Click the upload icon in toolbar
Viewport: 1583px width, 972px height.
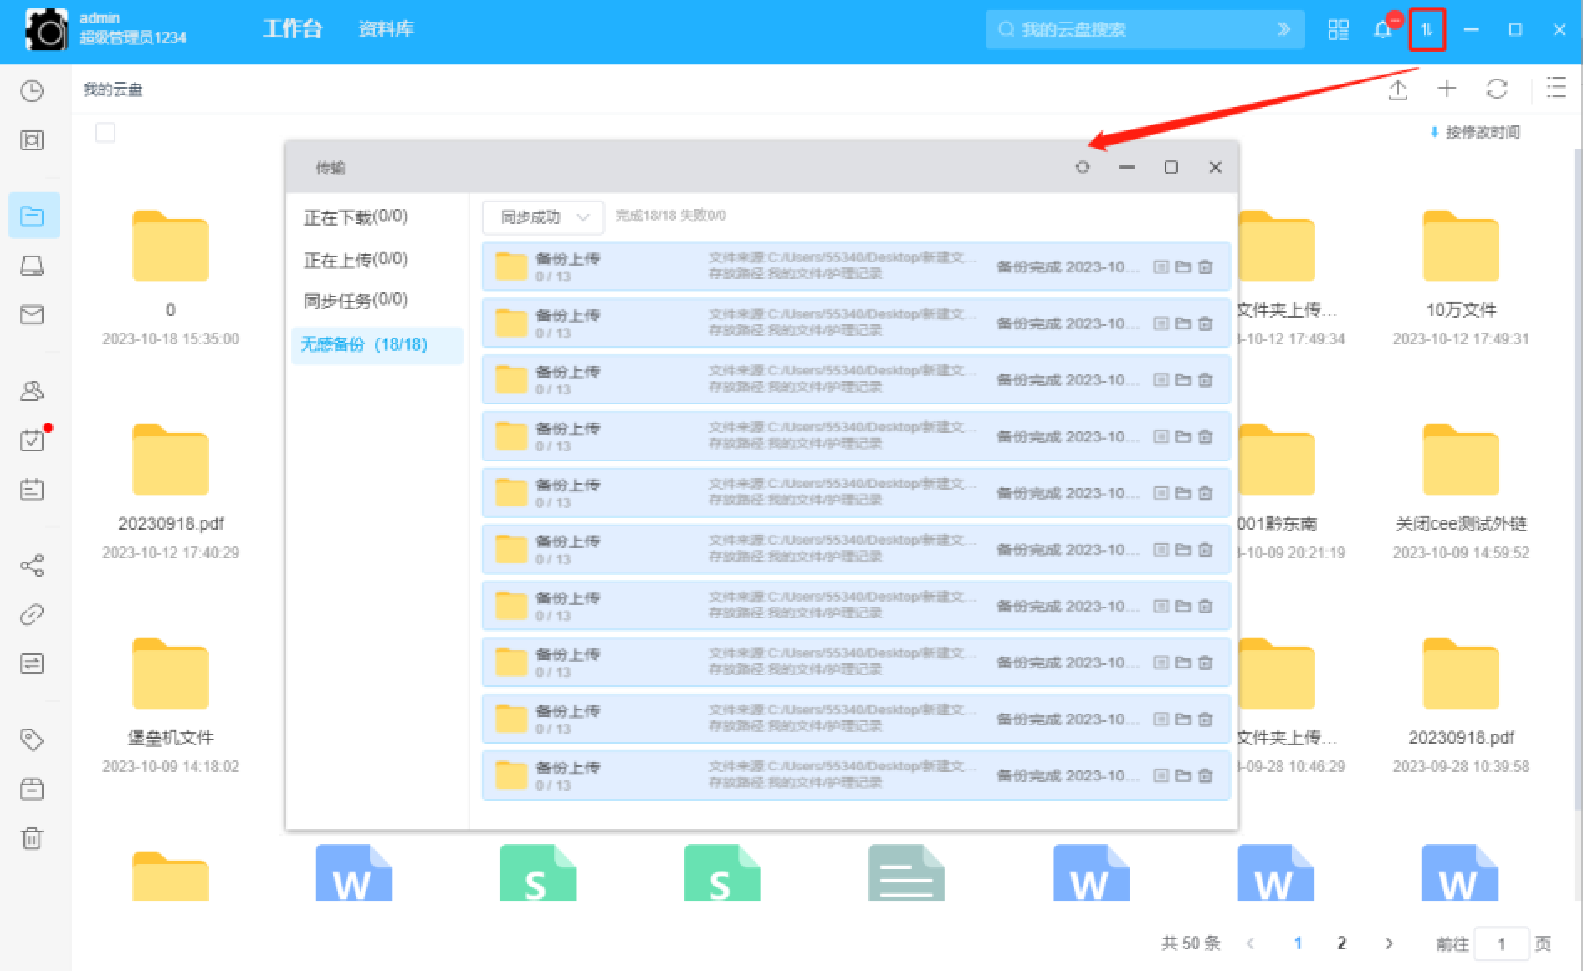point(1398,90)
